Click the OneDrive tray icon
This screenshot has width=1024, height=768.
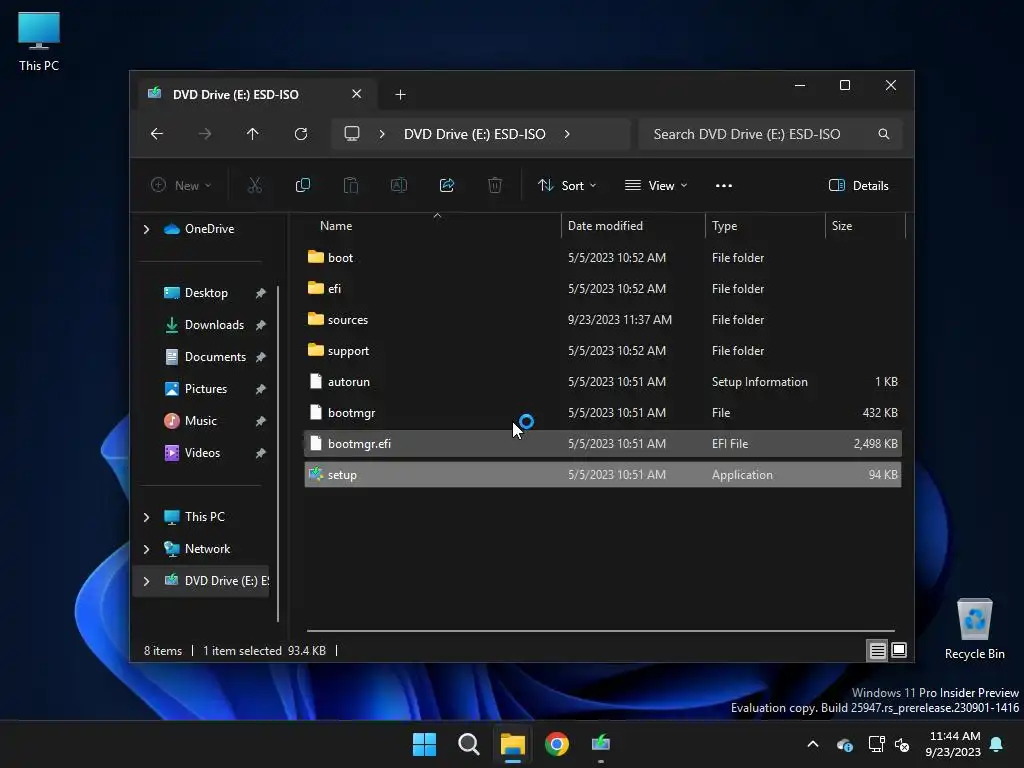845,744
